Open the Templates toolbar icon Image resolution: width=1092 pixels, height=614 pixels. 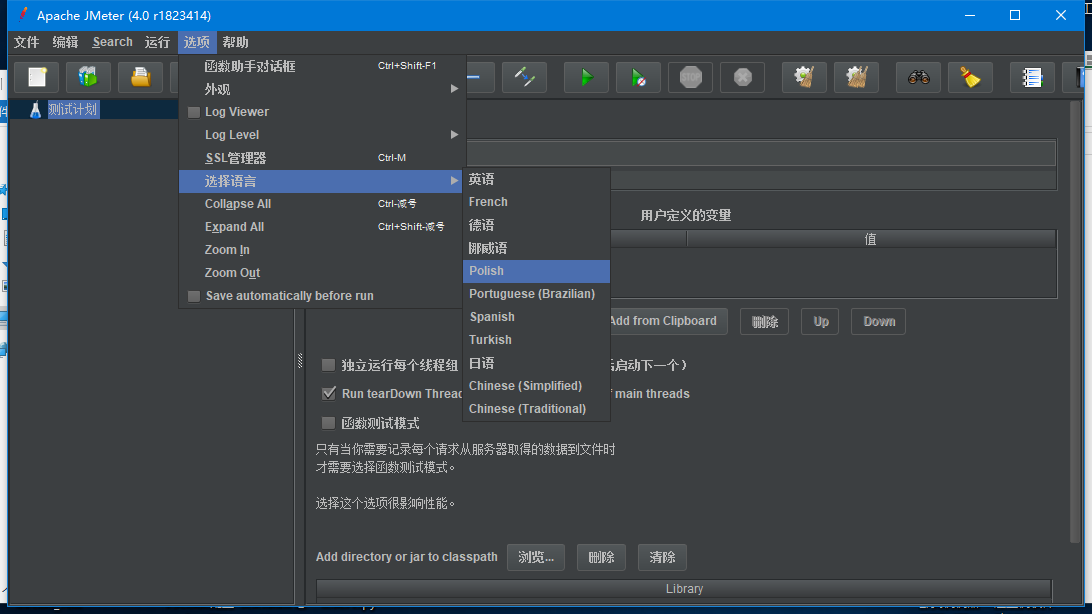tap(88, 77)
